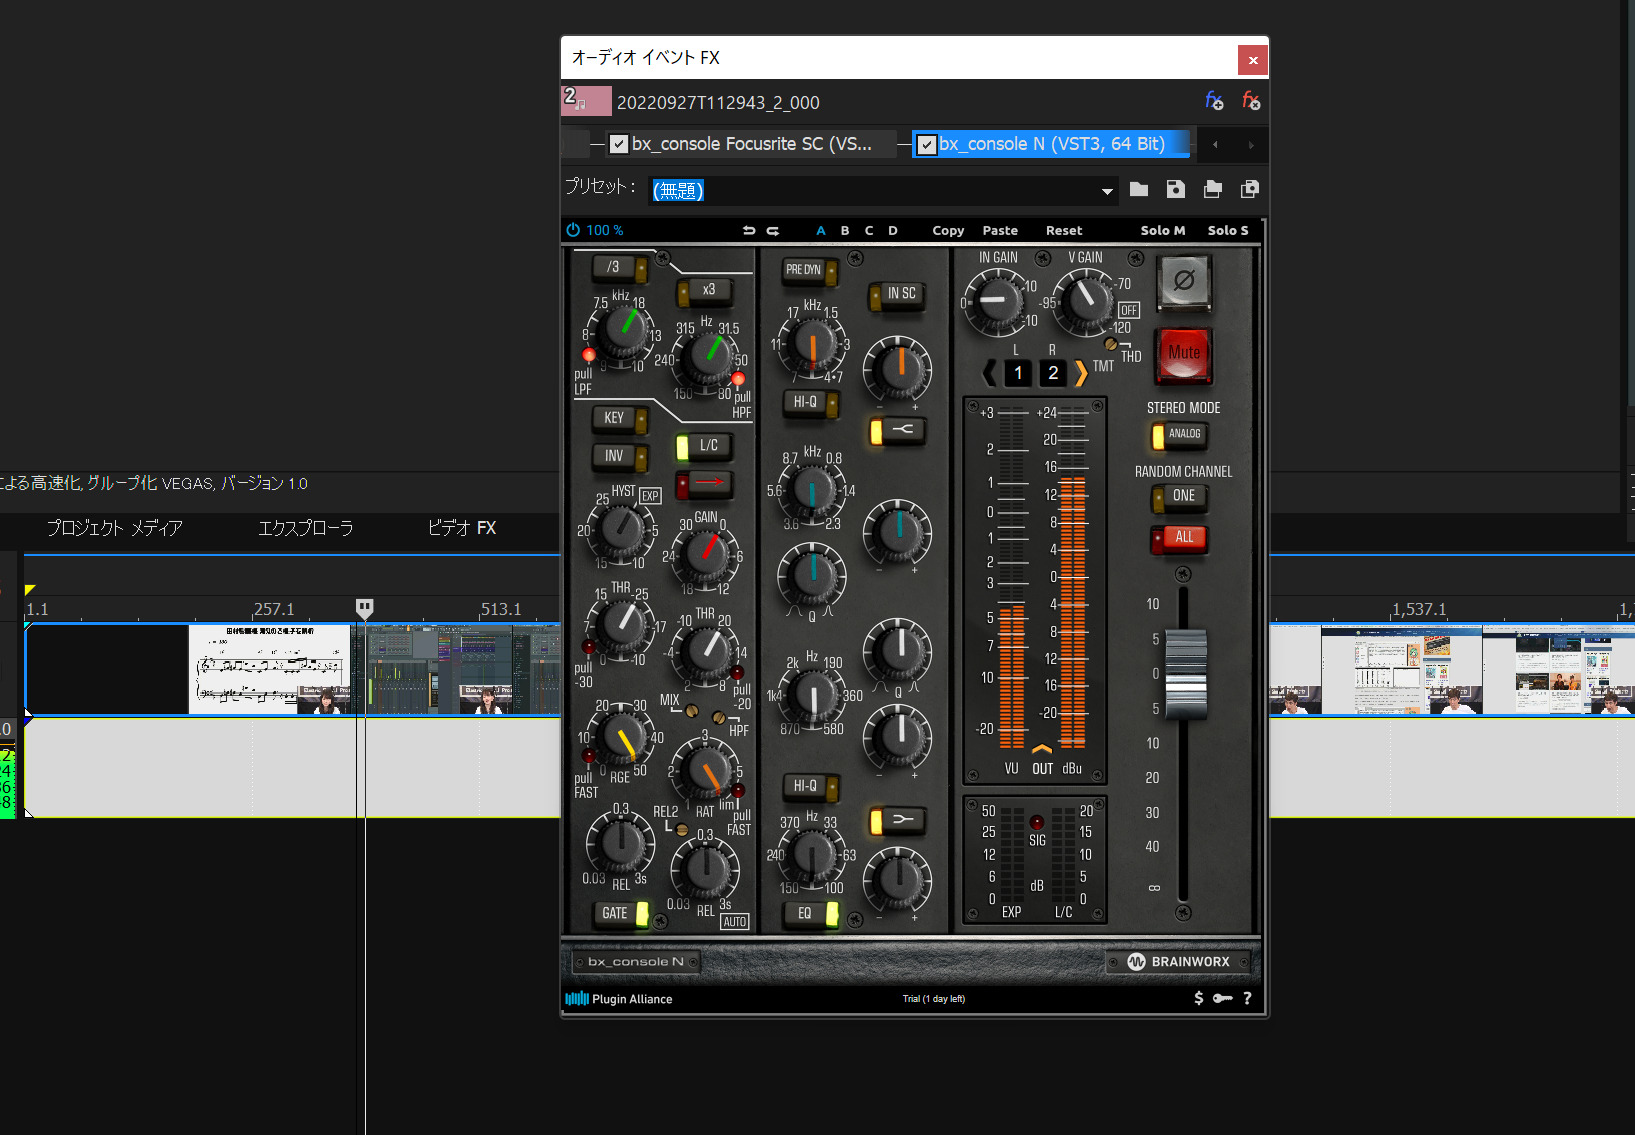Toggle the low shelf EQ shape button

click(x=898, y=821)
